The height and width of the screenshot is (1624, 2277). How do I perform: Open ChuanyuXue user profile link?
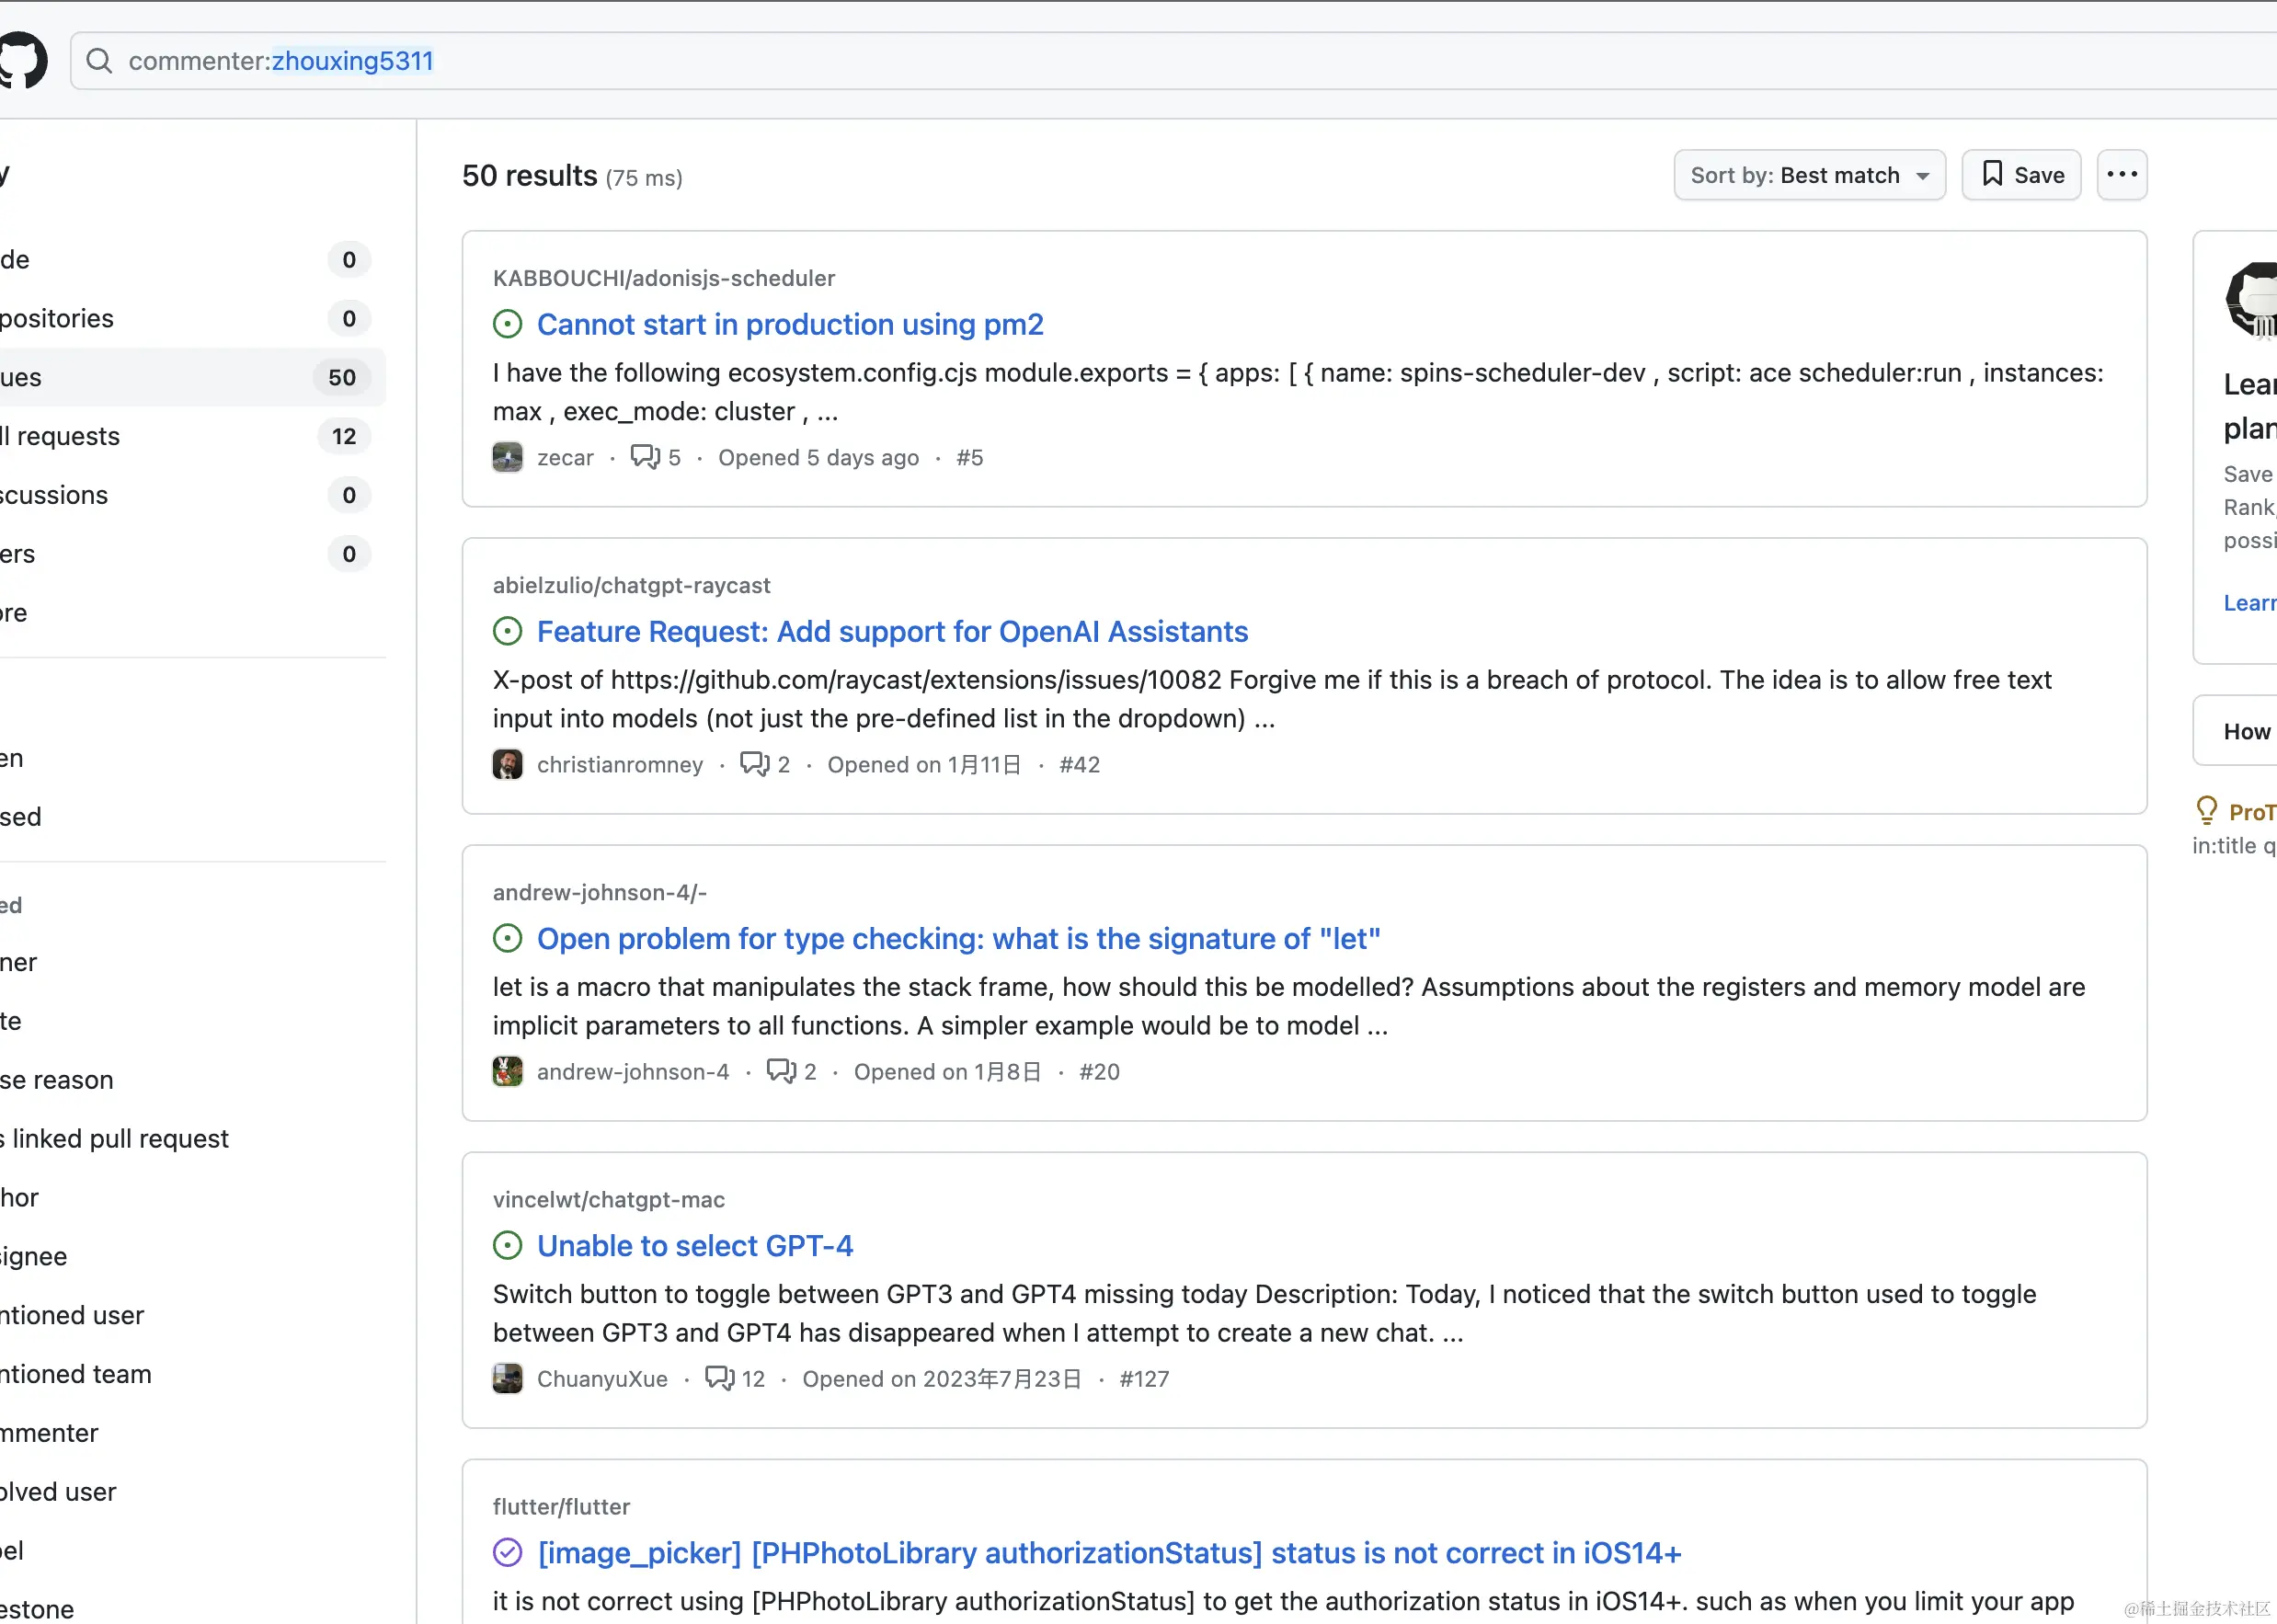point(602,1378)
